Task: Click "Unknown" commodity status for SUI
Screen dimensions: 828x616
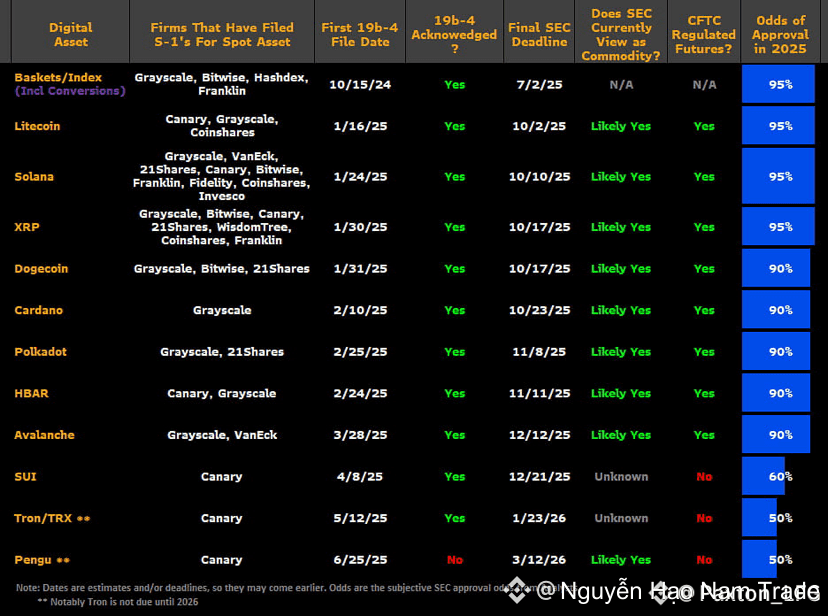Action: (x=621, y=477)
